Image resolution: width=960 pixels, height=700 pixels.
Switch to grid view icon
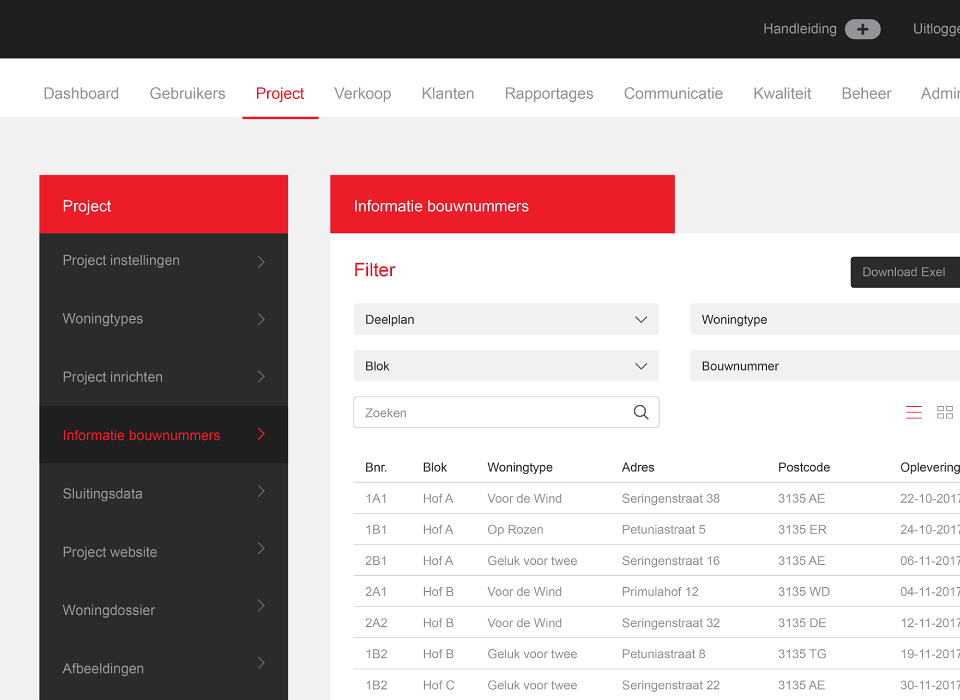coord(944,412)
